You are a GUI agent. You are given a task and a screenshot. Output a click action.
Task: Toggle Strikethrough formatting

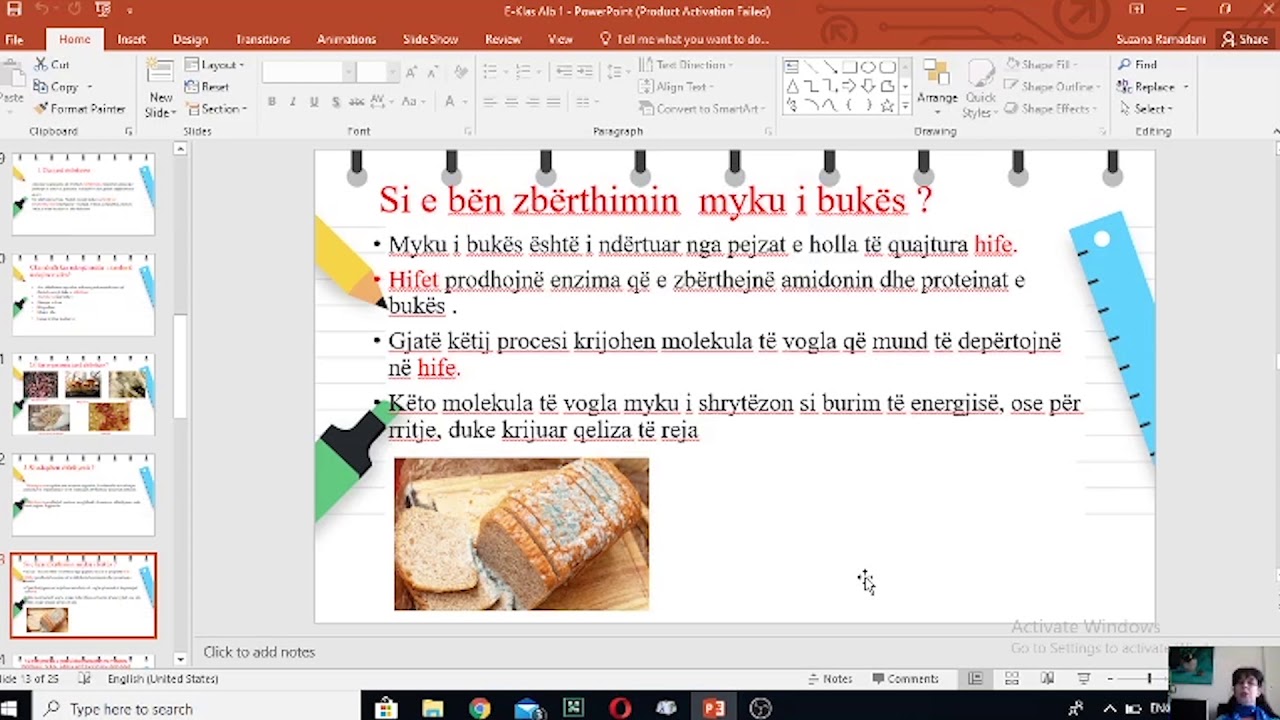click(356, 102)
